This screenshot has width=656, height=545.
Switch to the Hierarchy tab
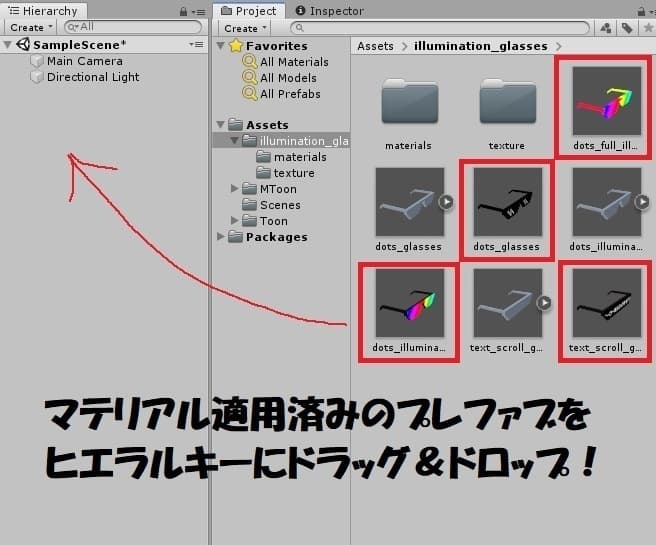coord(43,10)
